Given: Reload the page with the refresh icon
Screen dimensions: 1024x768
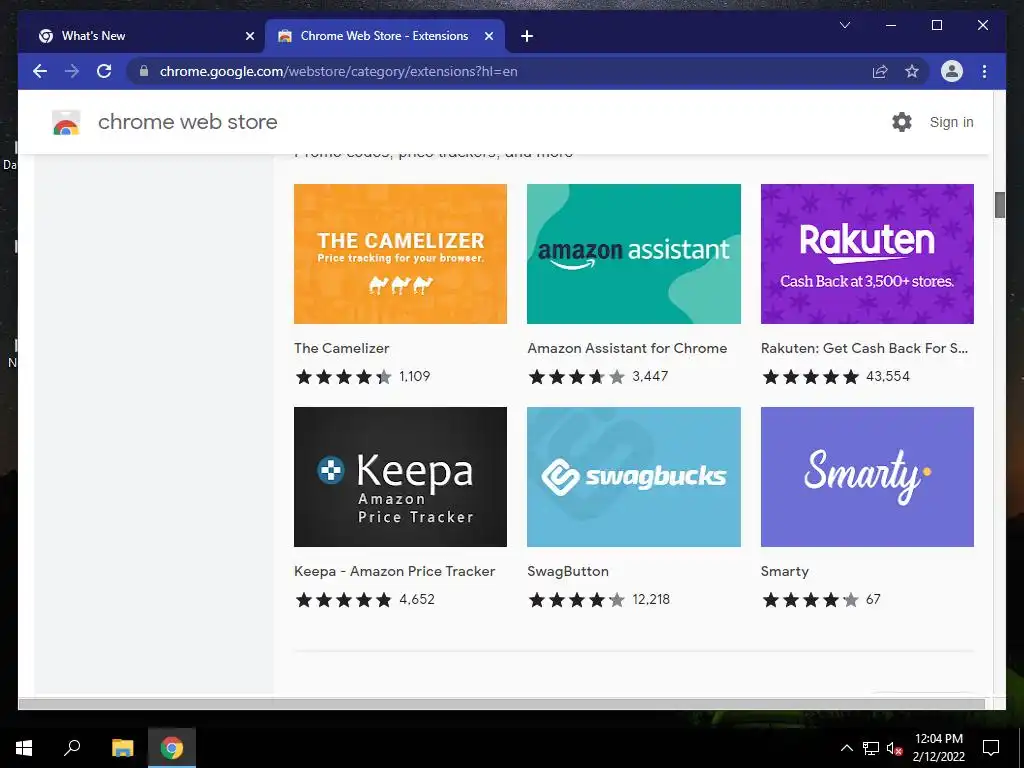Looking at the screenshot, I should coord(104,71).
